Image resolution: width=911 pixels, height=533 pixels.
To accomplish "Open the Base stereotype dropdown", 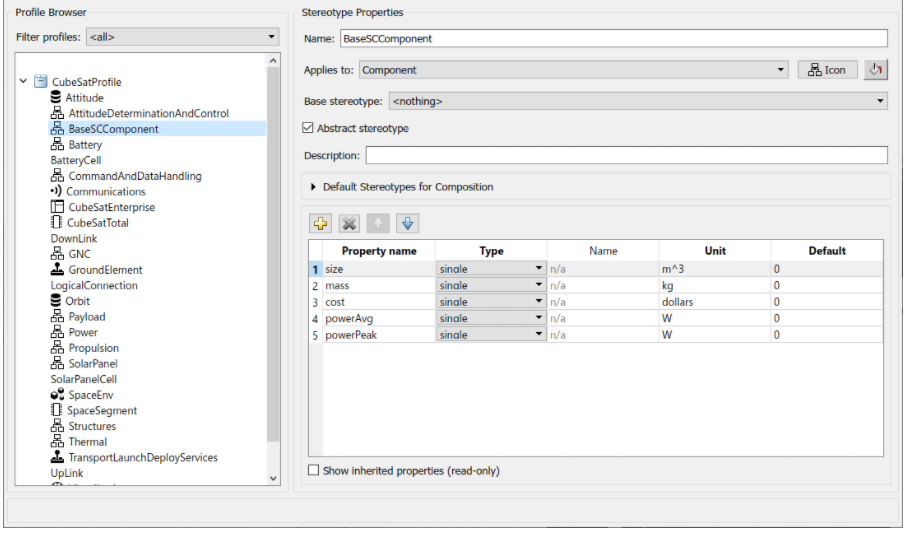I will [x=637, y=101].
